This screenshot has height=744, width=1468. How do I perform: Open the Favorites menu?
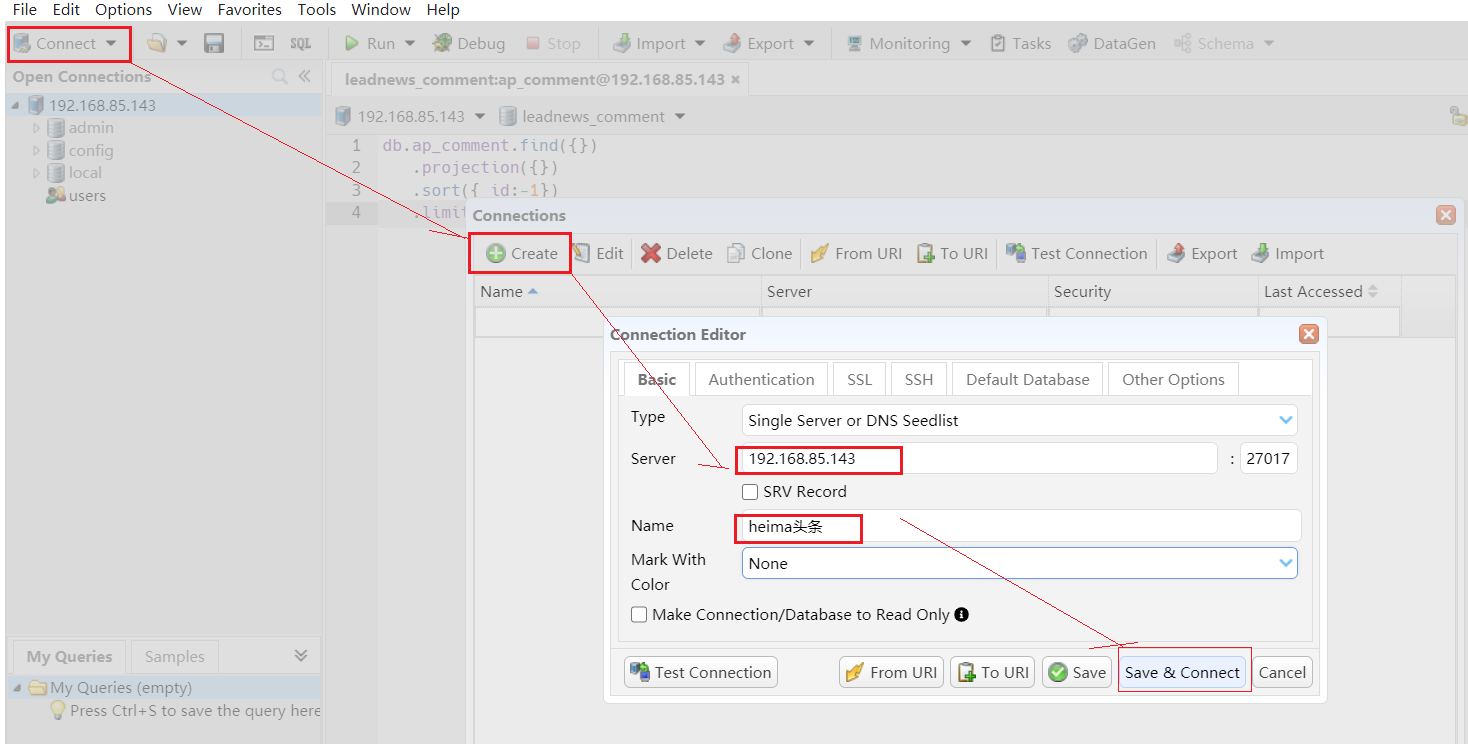pyautogui.click(x=250, y=10)
